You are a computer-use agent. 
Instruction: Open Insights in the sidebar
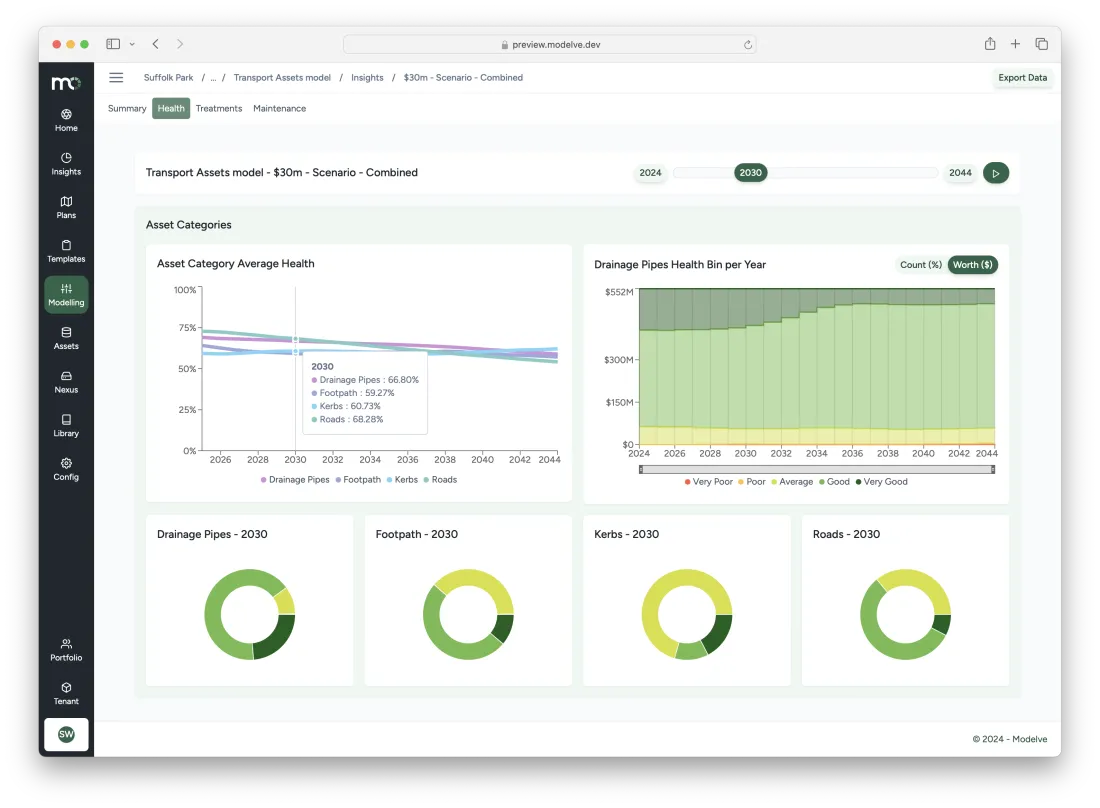pos(66,163)
